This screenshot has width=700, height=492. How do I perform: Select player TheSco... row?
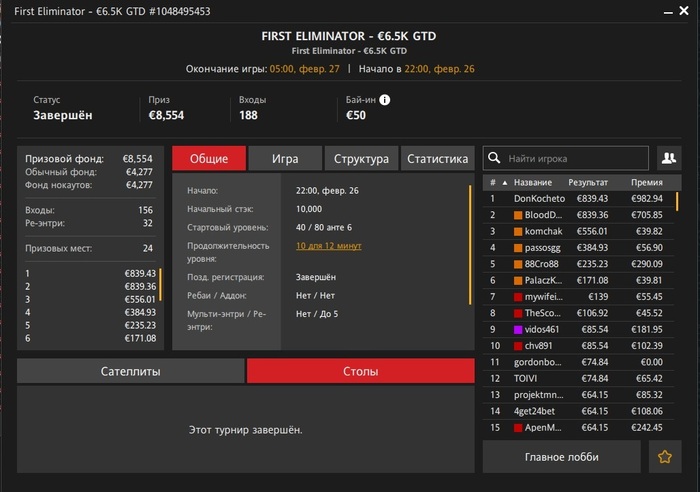click(579, 313)
